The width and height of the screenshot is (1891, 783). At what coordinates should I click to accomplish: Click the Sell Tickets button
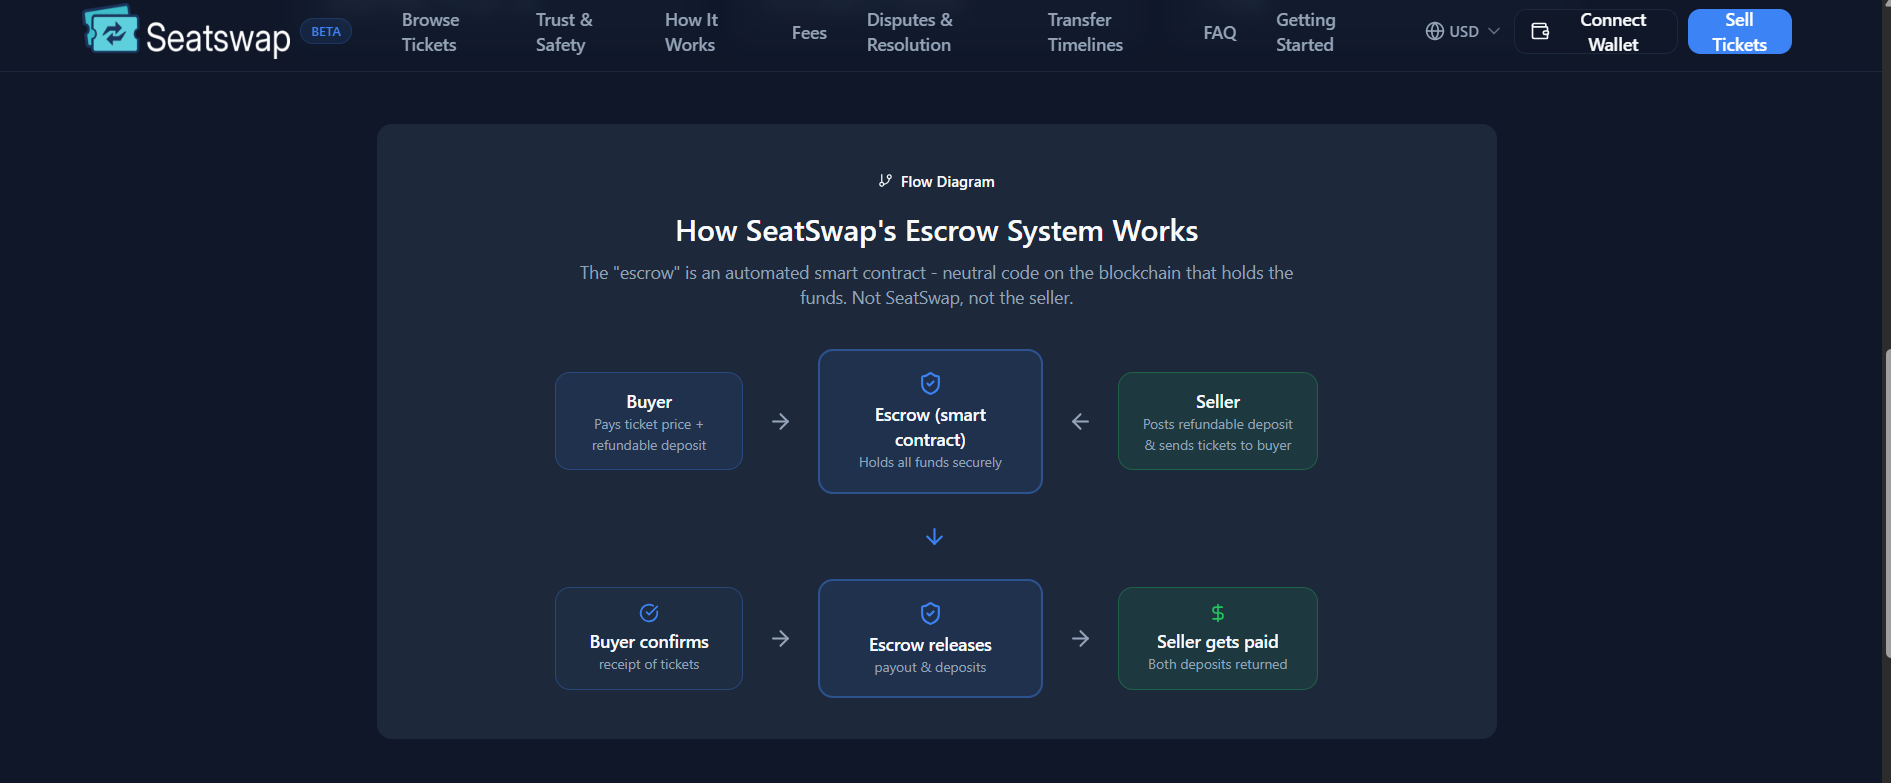pyautogui.click(x=1739, y=32)
